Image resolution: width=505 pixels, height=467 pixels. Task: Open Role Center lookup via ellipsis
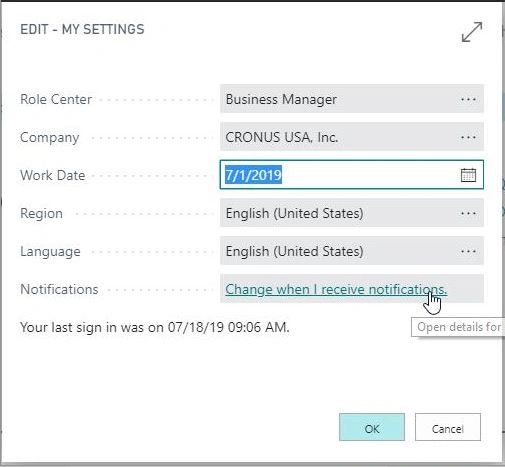click(x=468, y=99)
